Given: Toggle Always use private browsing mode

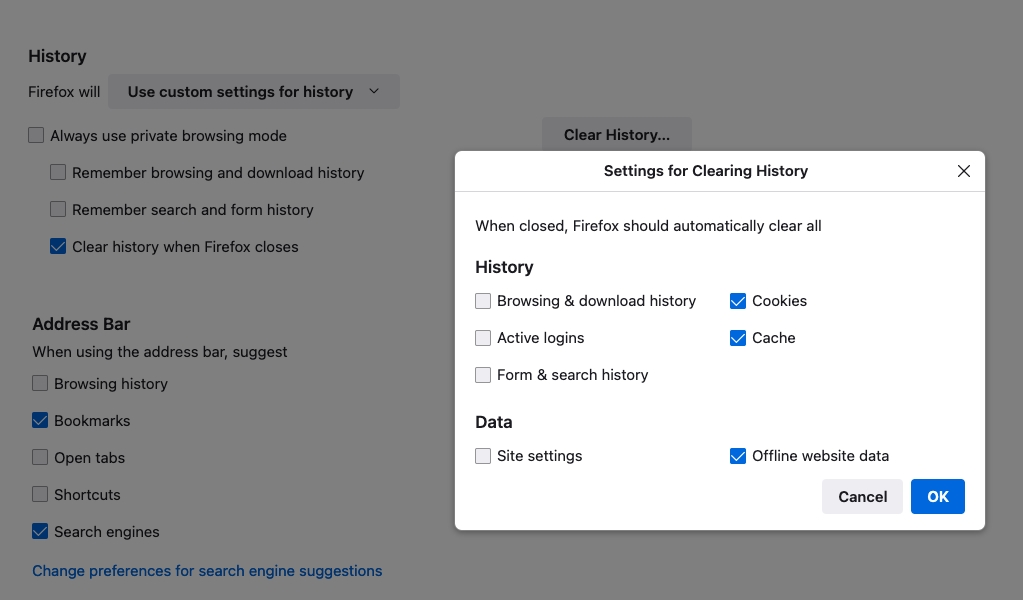Looking at the screenshot, I should pos(37,136).
